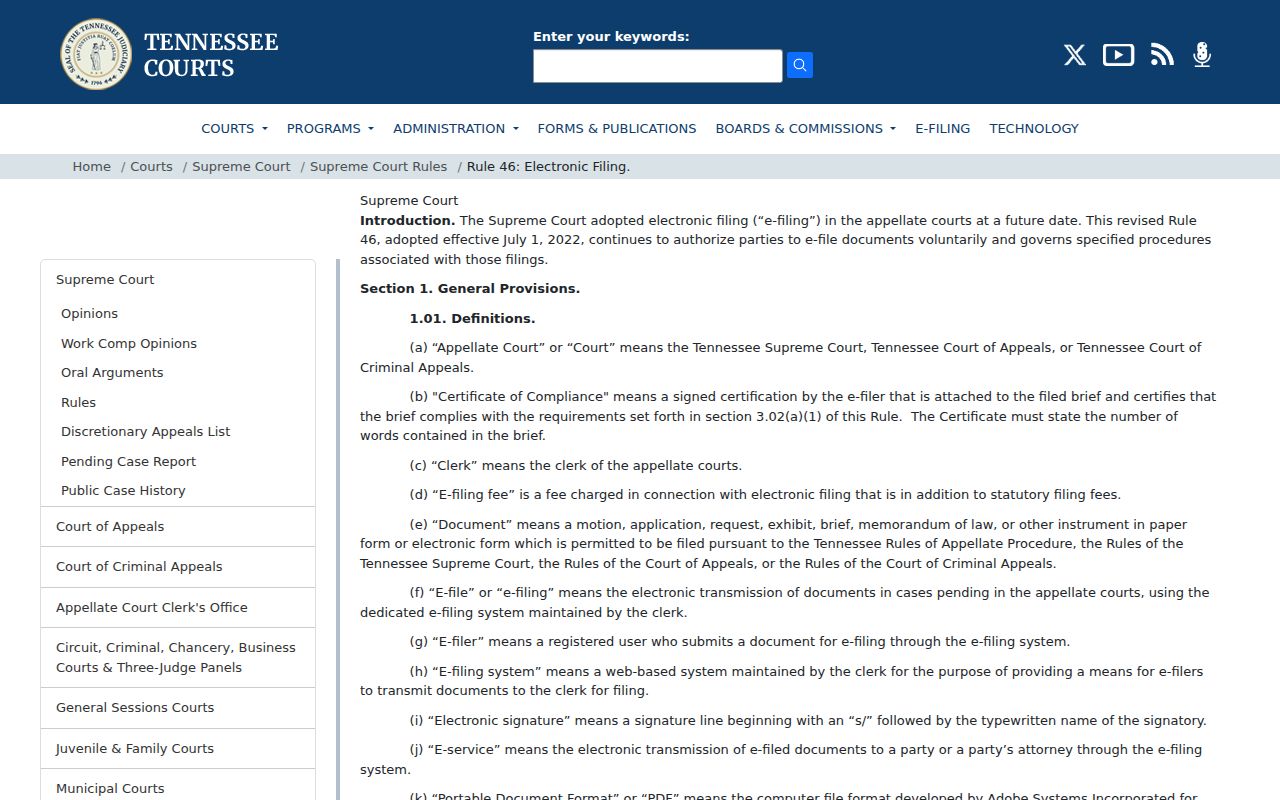The image size is (1280, 800).
Task: Expand the Courts dropdown menu
Action: click(234, 128)
